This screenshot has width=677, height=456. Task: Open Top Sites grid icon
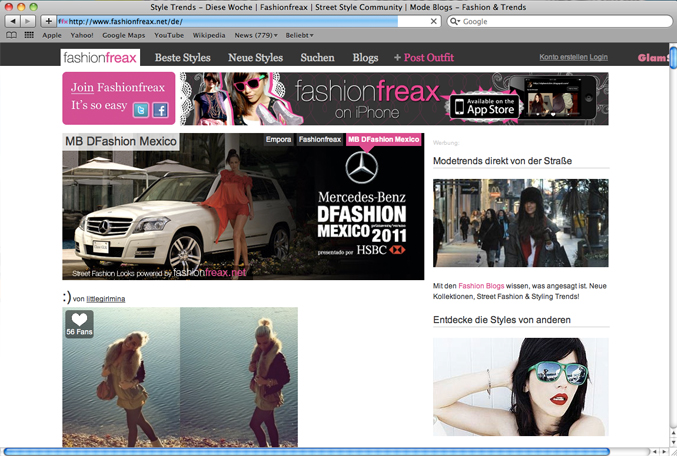(29, 35)
